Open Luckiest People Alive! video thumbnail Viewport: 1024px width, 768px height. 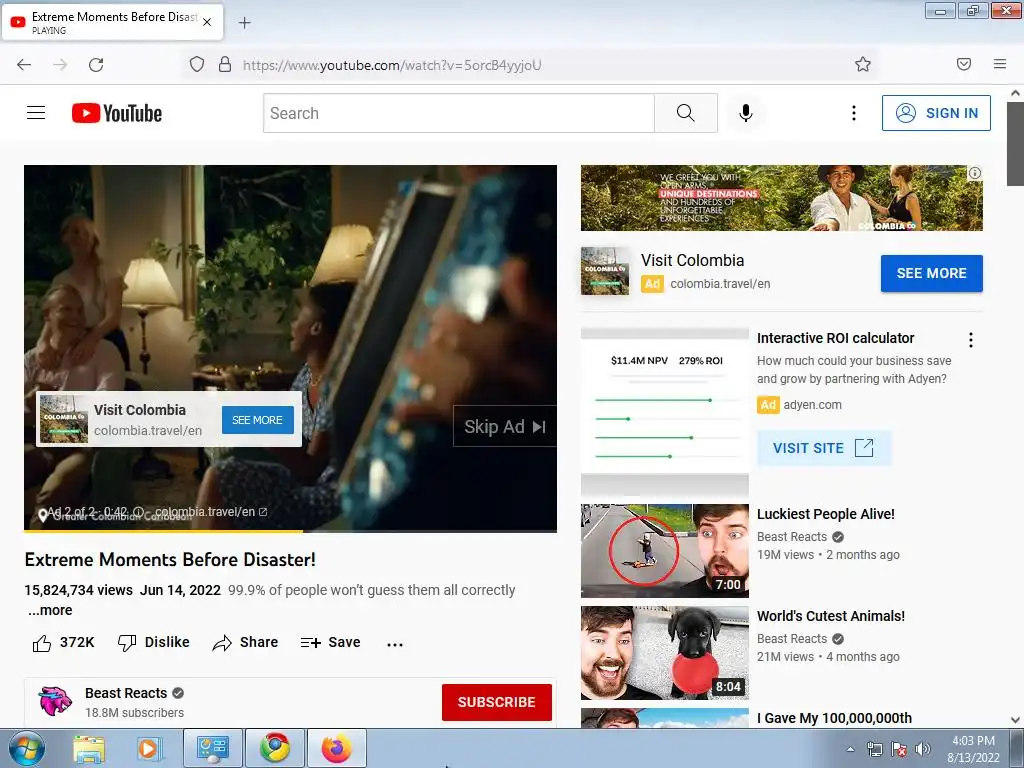pyautogui.click(x=665, y=551)
